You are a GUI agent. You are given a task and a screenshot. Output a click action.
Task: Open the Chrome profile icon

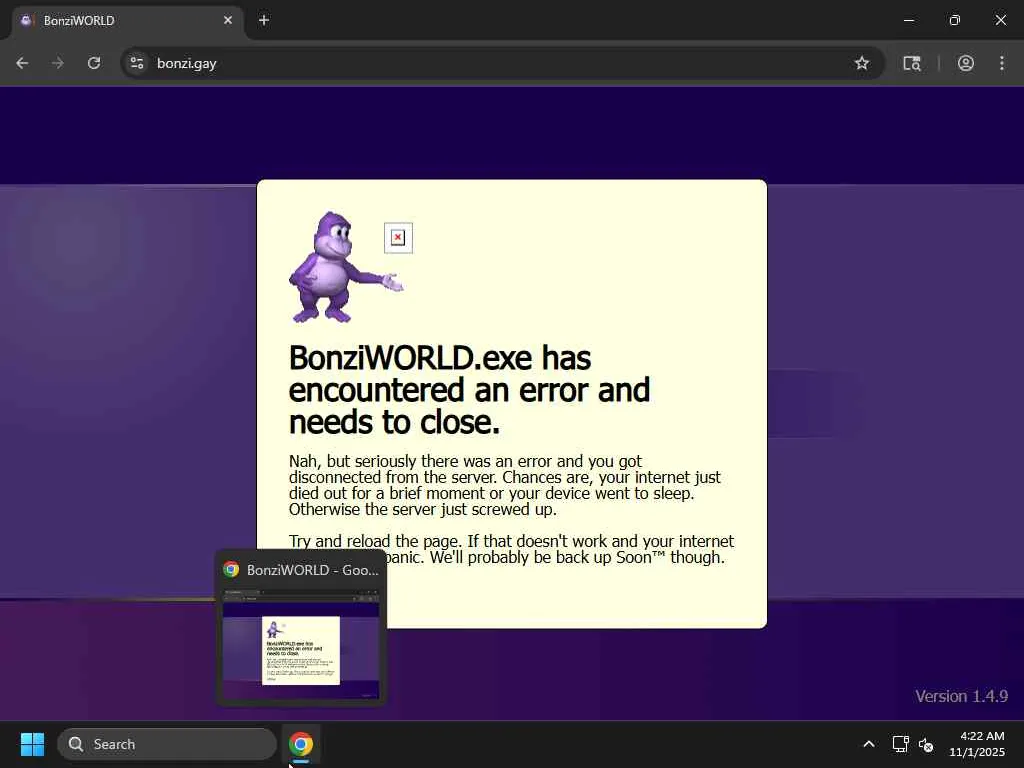(965, 63)
